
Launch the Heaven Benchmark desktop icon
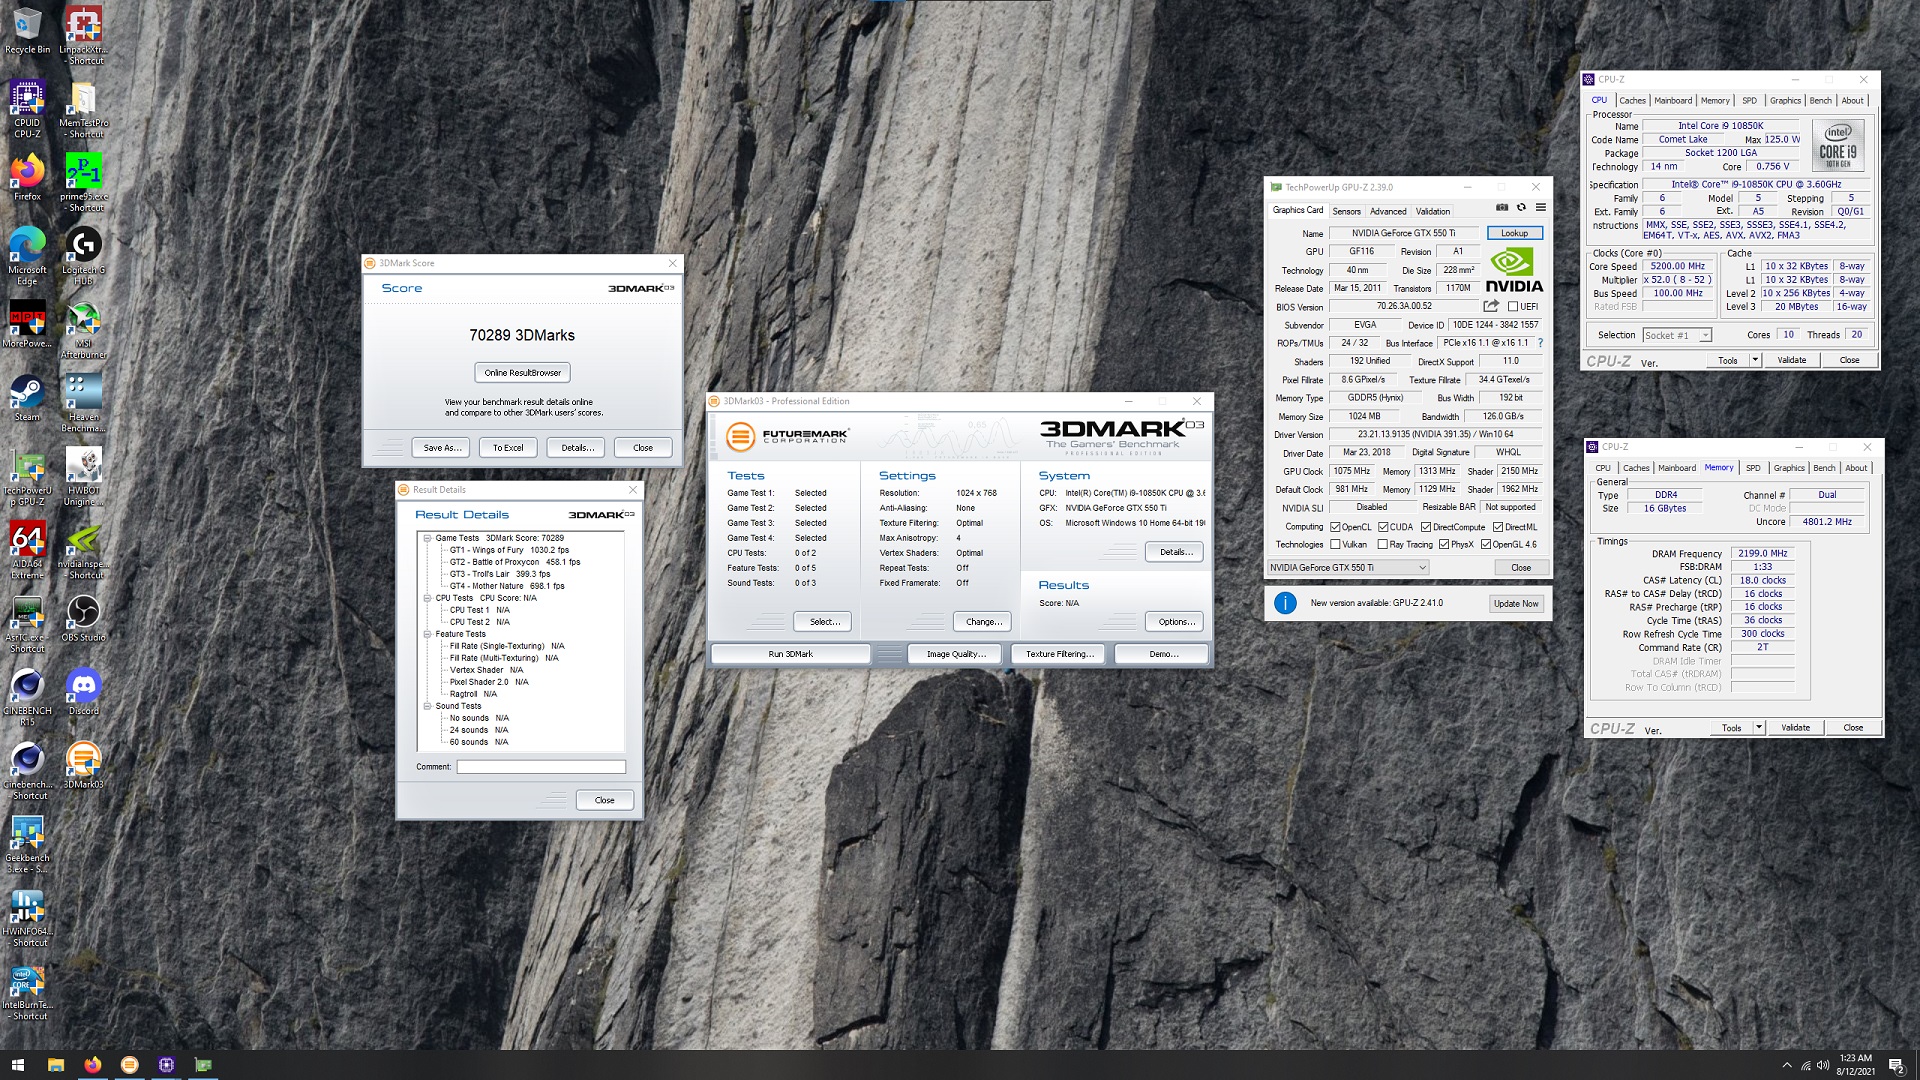(x=84, y=403)
